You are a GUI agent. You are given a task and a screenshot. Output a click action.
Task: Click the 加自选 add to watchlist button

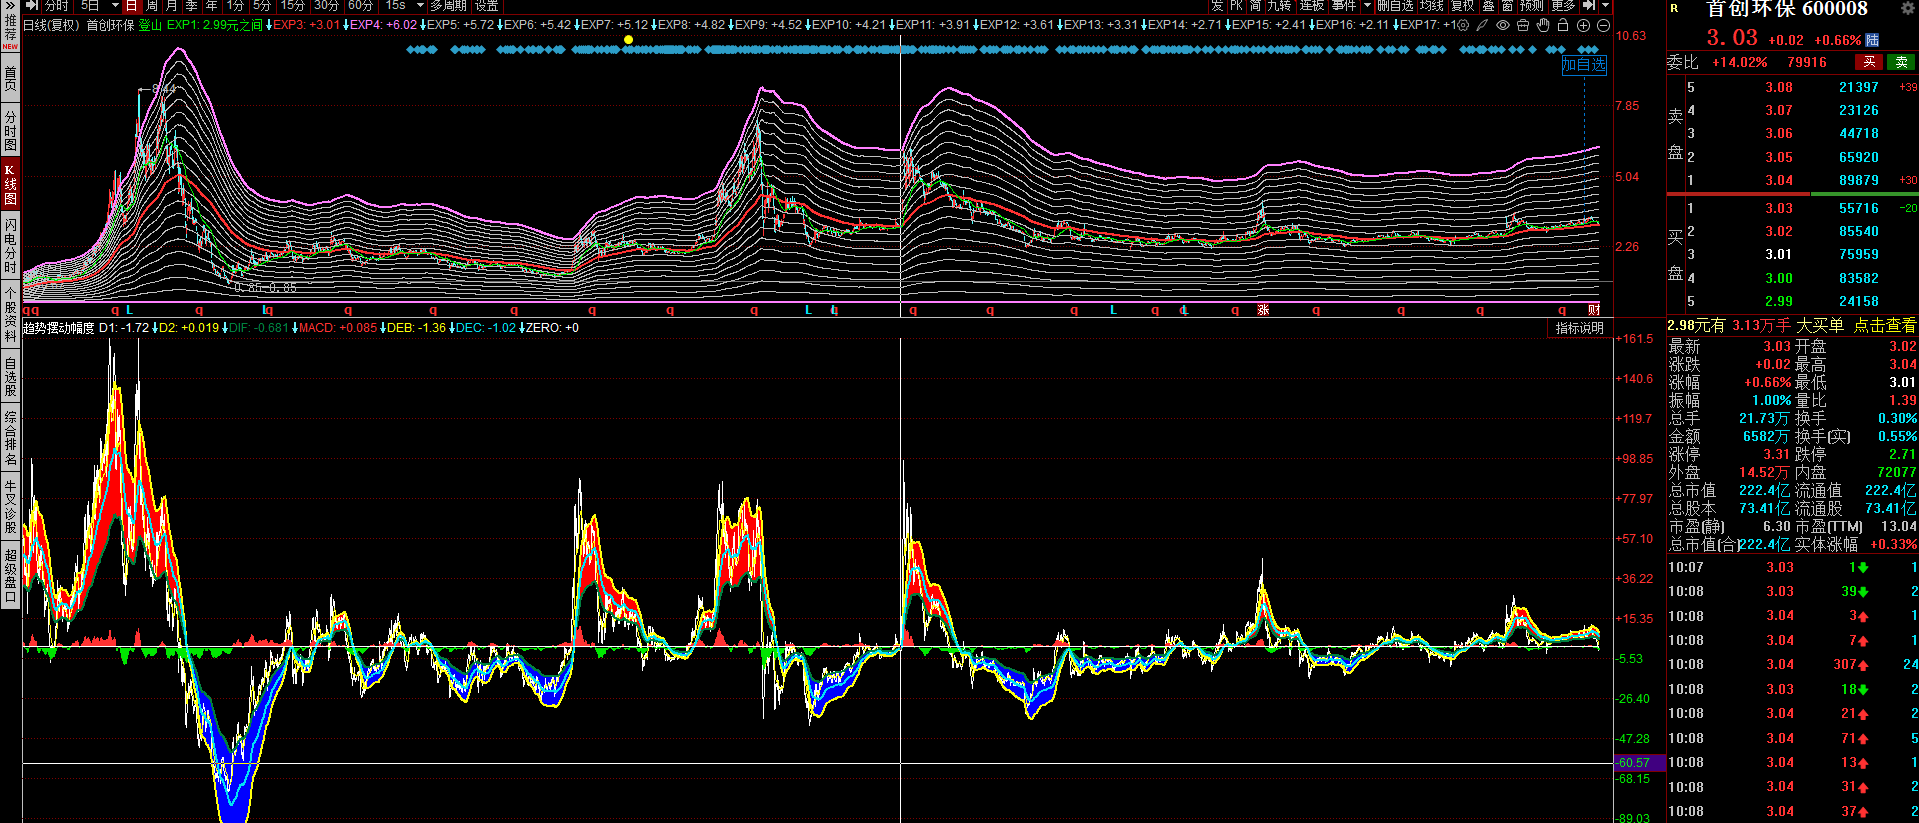1584,65
